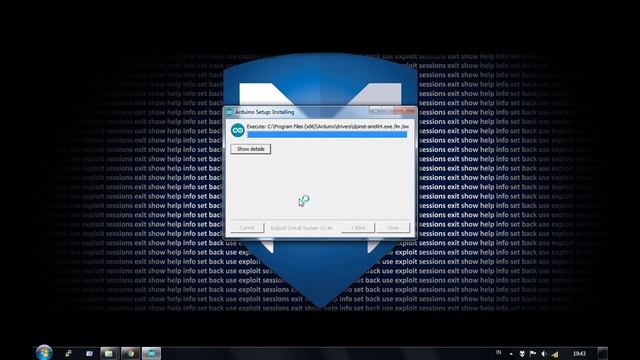Viewport: 640px width, 360px height.
Task: Close the Arduino Setup window via red X
Action: [404, 111]
